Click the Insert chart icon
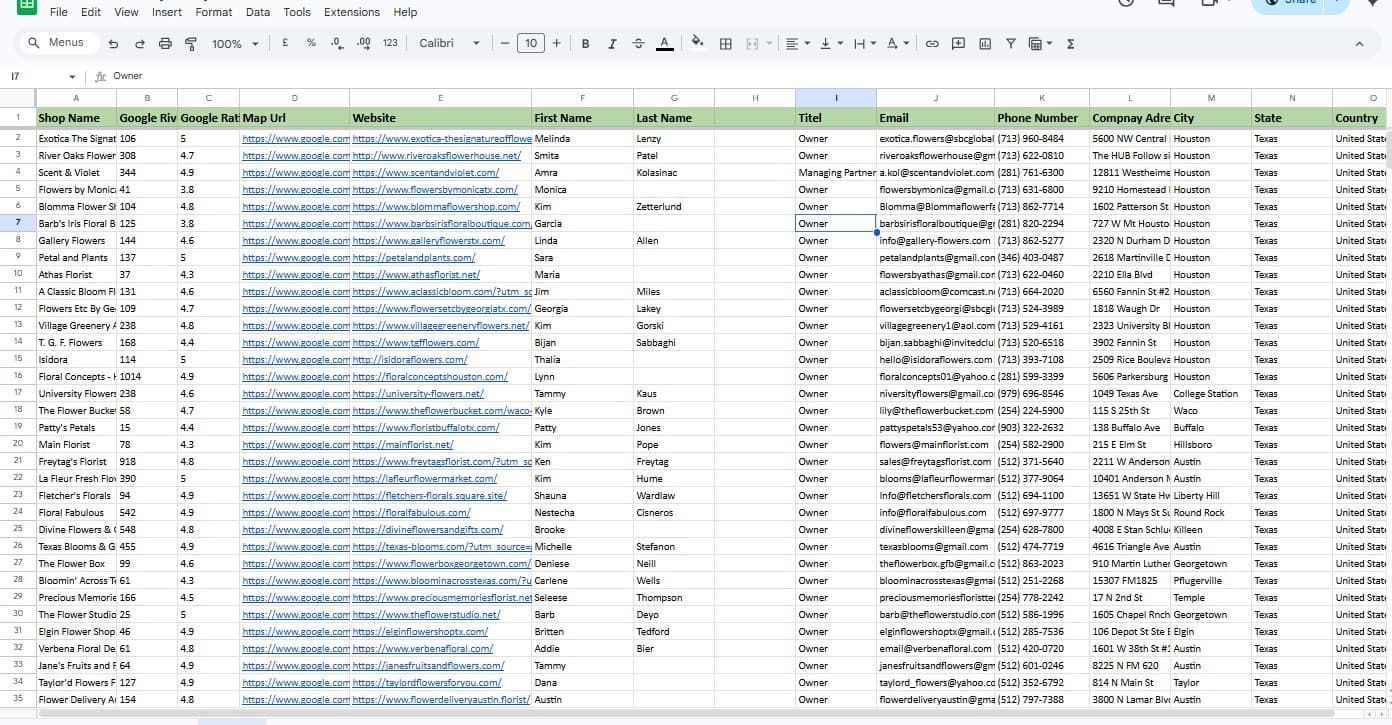The image size is (1392, 725). click(984, 43)
